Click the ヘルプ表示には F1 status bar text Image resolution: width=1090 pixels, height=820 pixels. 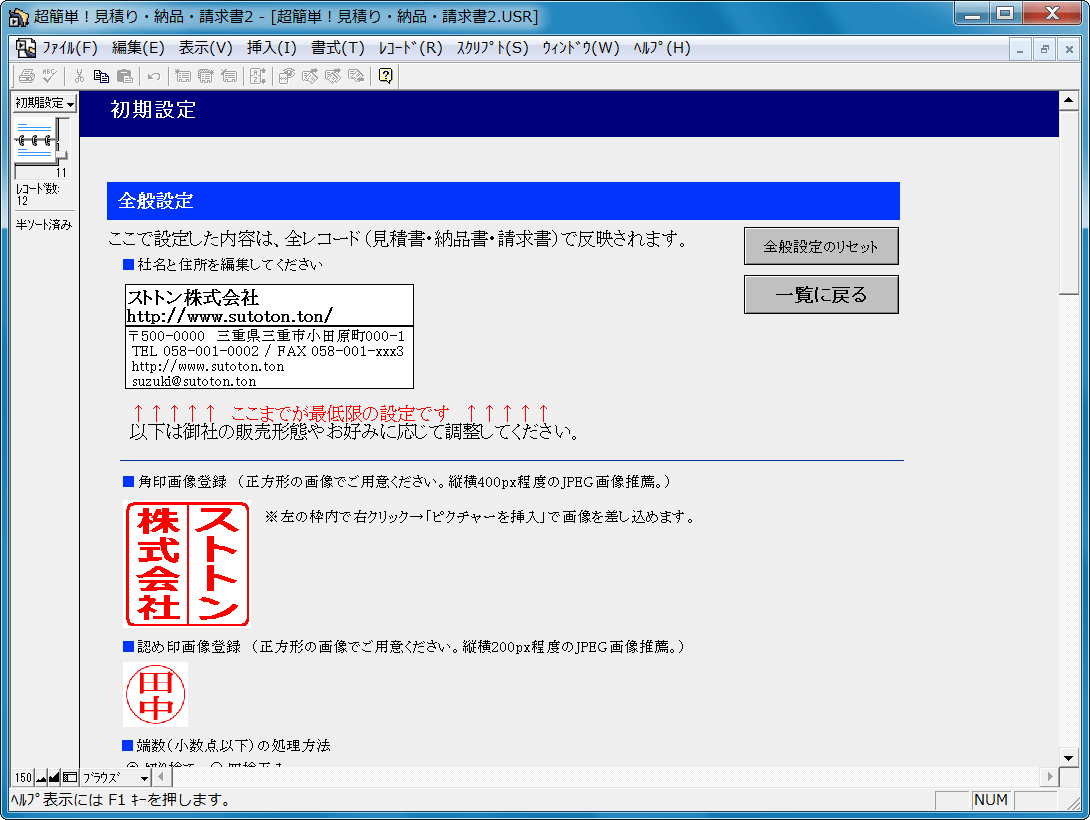(x=120, y=800)
